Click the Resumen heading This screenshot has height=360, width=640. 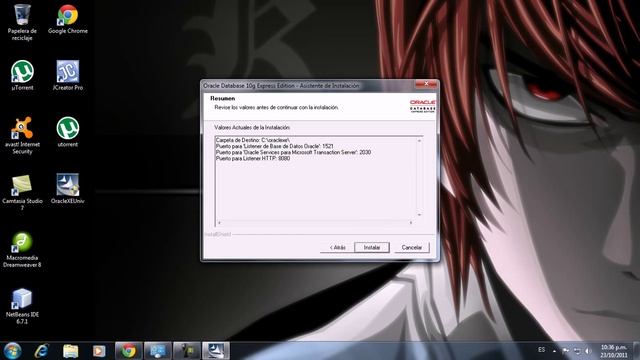pos(222,98)
